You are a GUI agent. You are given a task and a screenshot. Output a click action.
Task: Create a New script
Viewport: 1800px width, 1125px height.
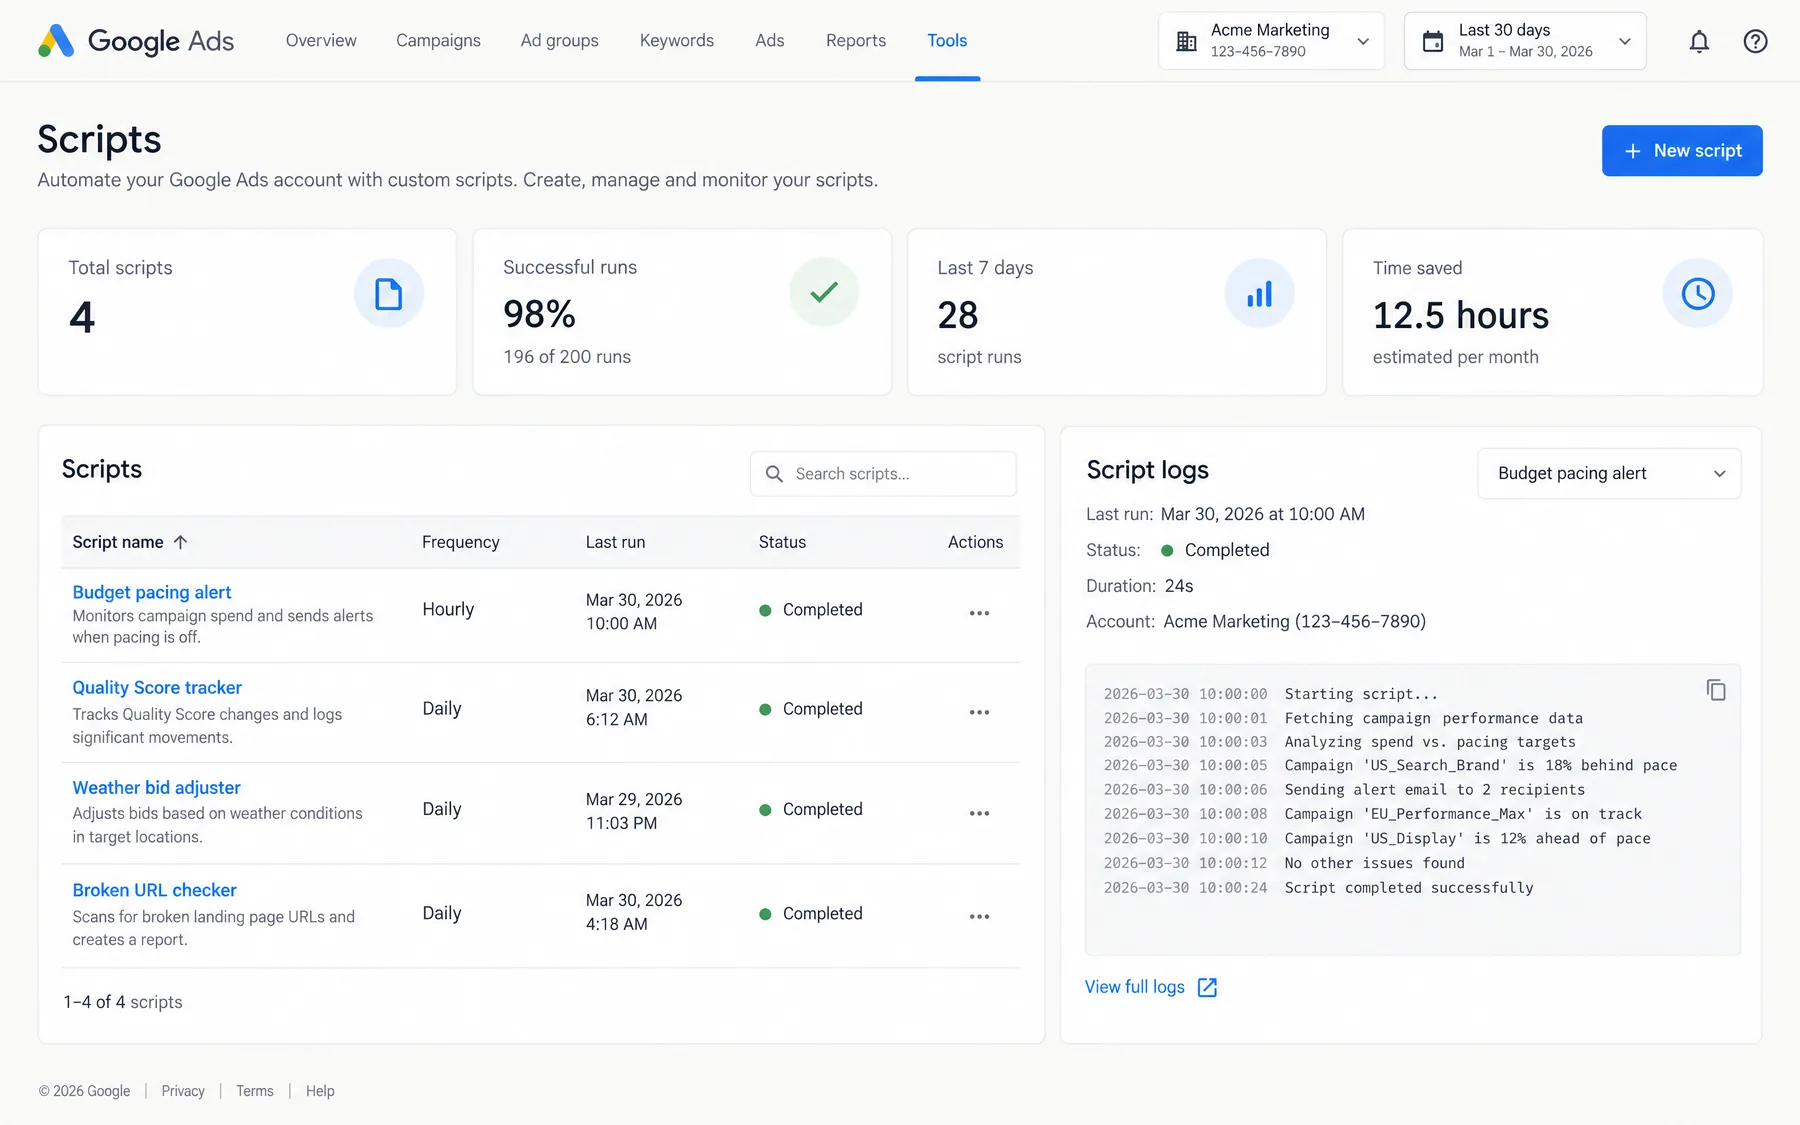tap(1682, 150)
